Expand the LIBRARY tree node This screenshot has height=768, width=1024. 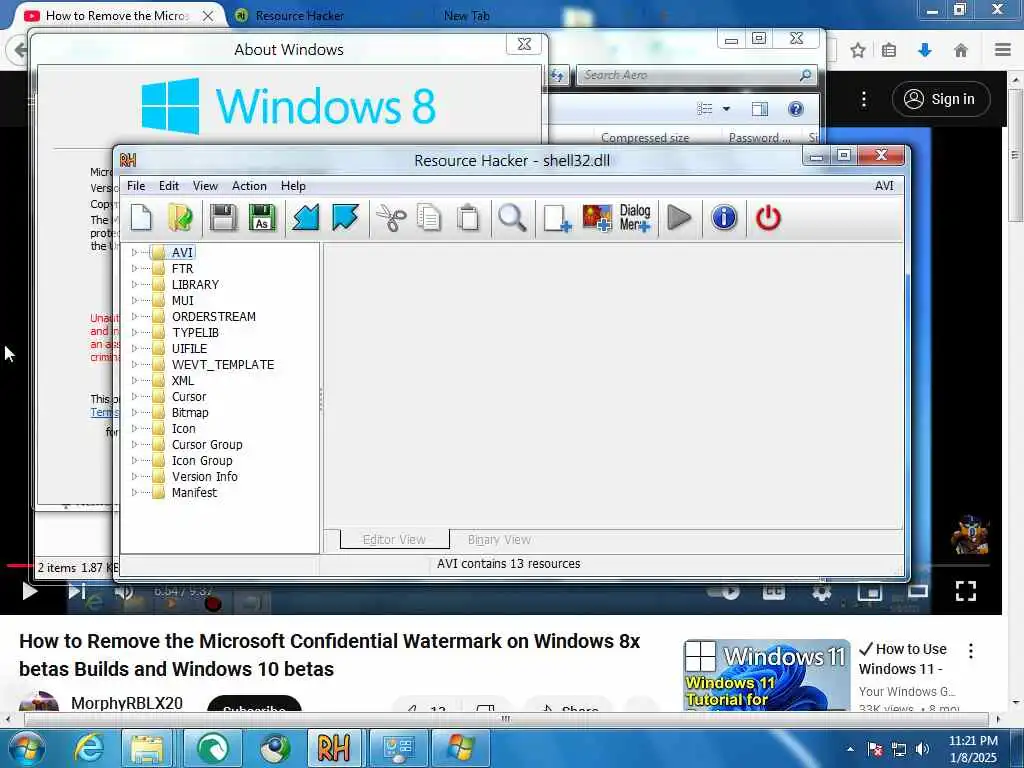135,285
